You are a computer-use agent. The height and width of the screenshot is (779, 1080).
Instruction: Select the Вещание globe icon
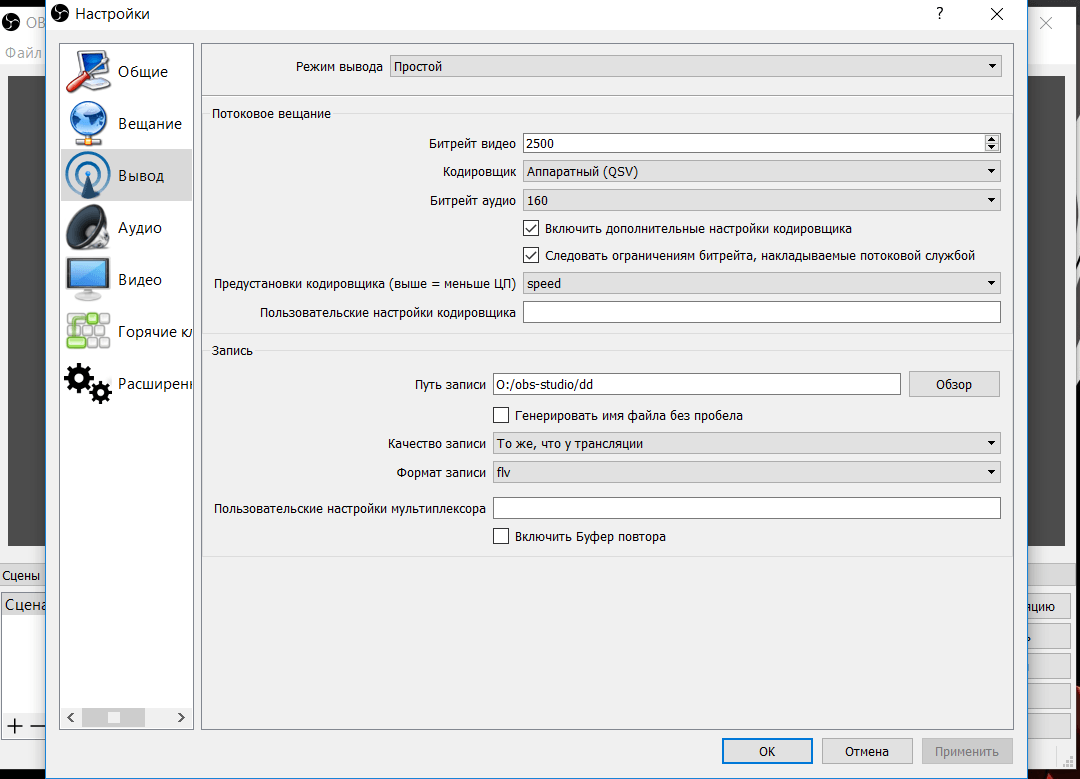pos(88,123)
